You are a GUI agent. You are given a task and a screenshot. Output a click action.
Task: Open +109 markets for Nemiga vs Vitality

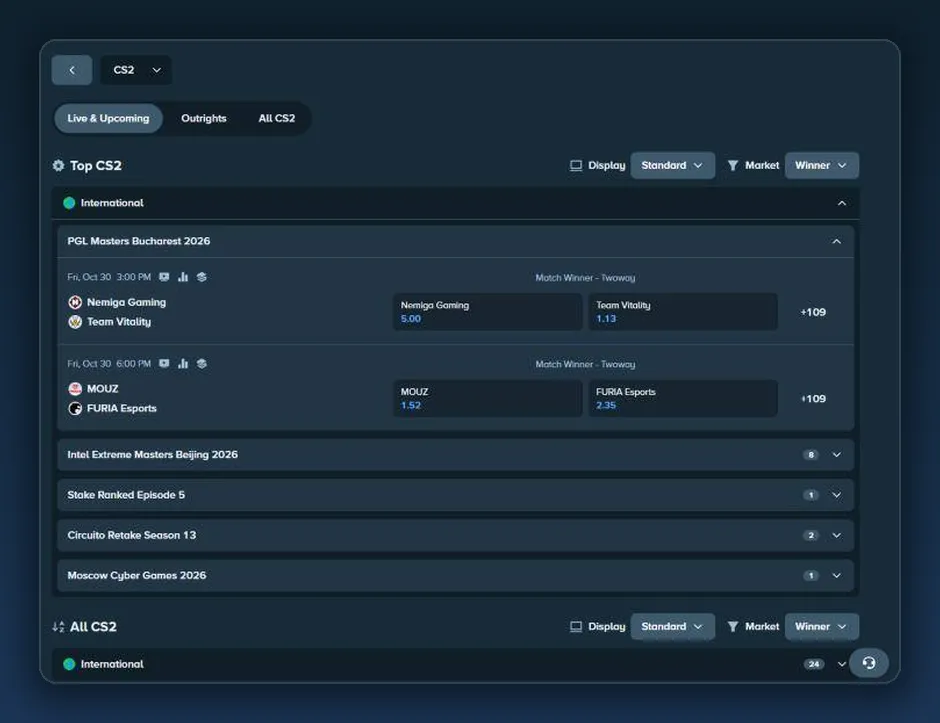point(813,312)
